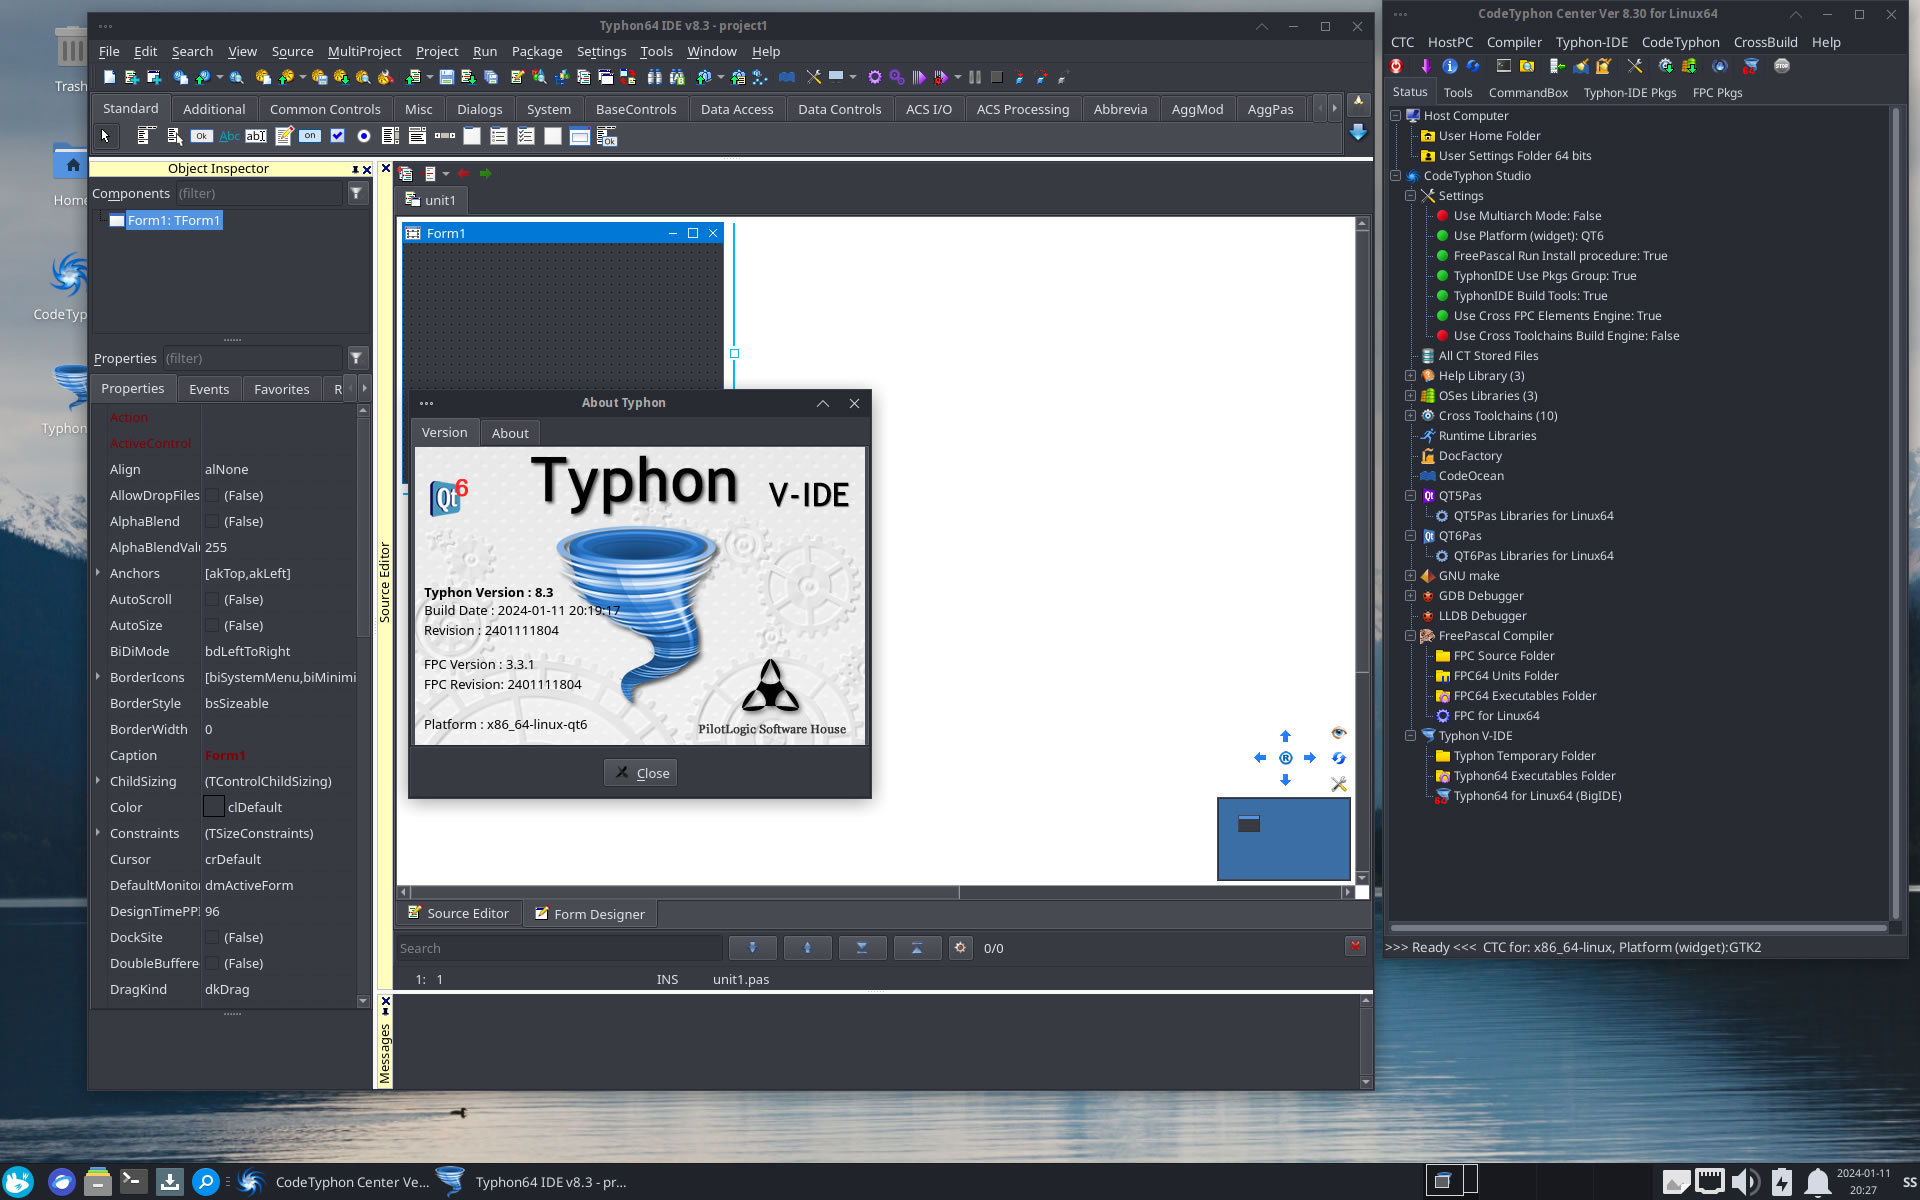Click the Typhon 64 tornado icon in CodeTyphon Center
Viewport: 1920px width, 1200px height.
coord(1750,66)
